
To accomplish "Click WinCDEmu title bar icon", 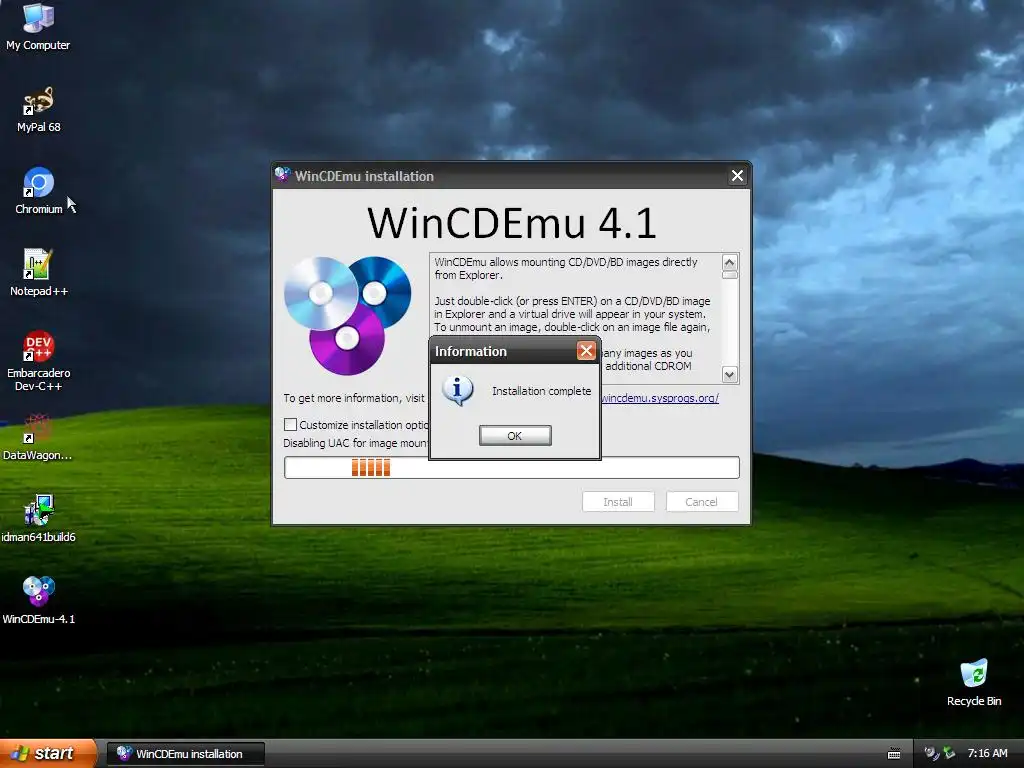I will tap(282, 175).
